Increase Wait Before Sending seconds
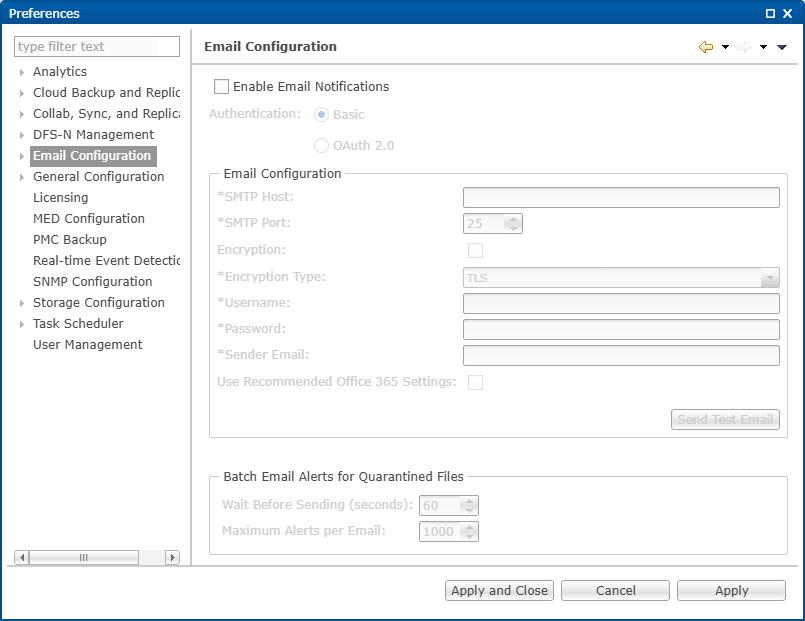805x621 pixels. tap(469, 501)
